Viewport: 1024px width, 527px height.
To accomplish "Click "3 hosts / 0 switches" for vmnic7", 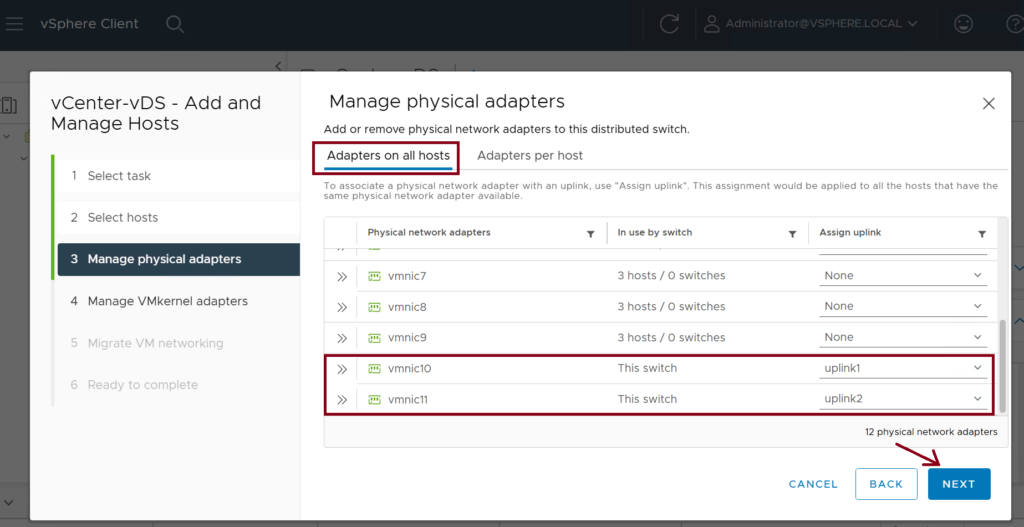I will [x=671, y=276].
